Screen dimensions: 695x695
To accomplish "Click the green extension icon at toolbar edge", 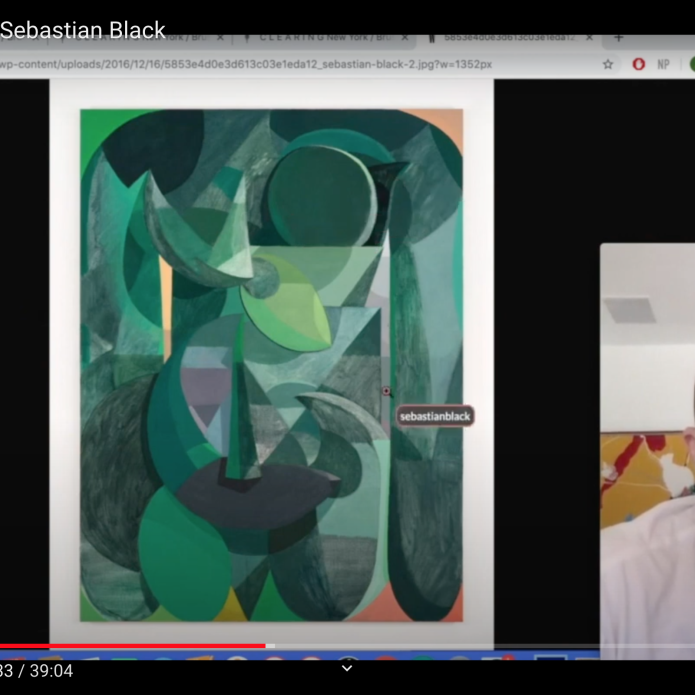I will point(691,64).
